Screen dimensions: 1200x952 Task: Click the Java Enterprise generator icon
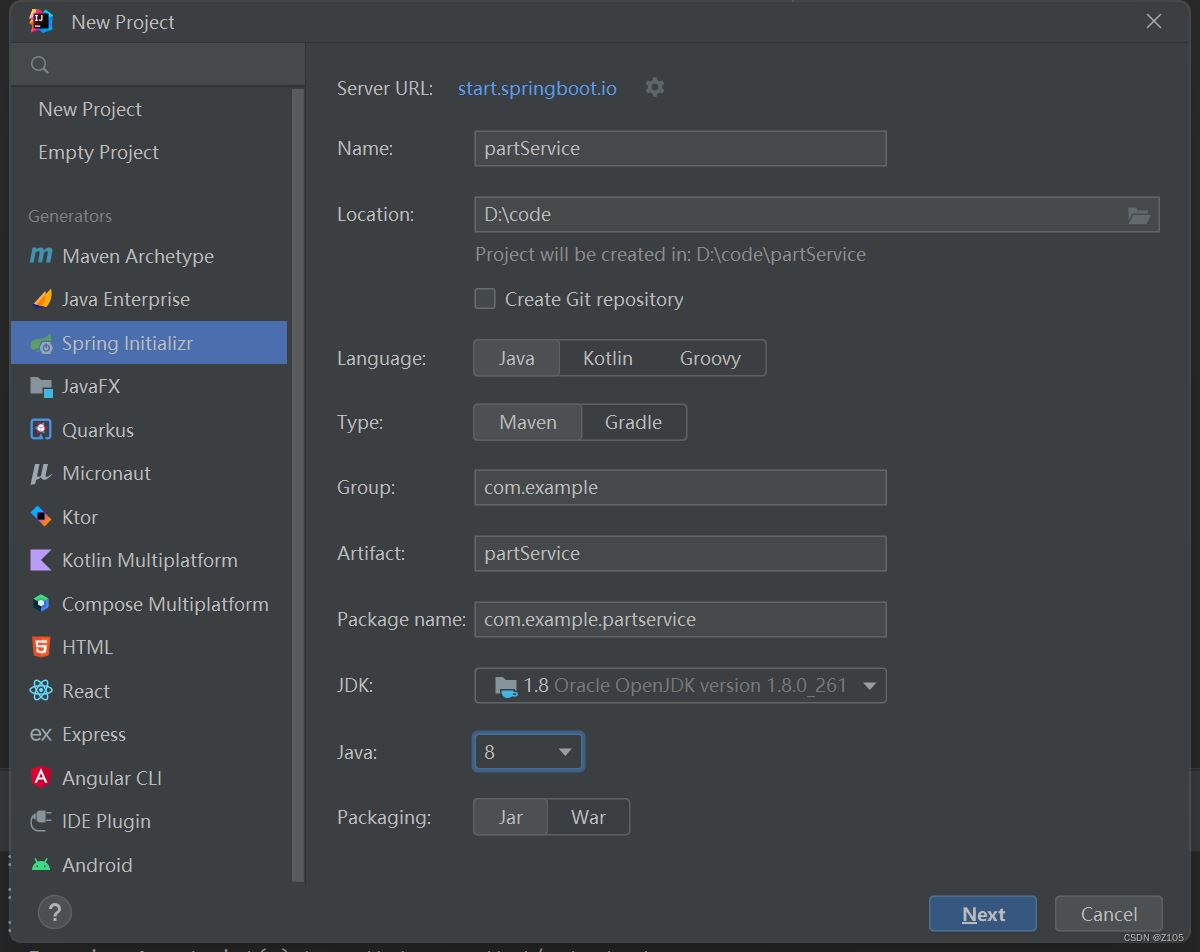41,299
